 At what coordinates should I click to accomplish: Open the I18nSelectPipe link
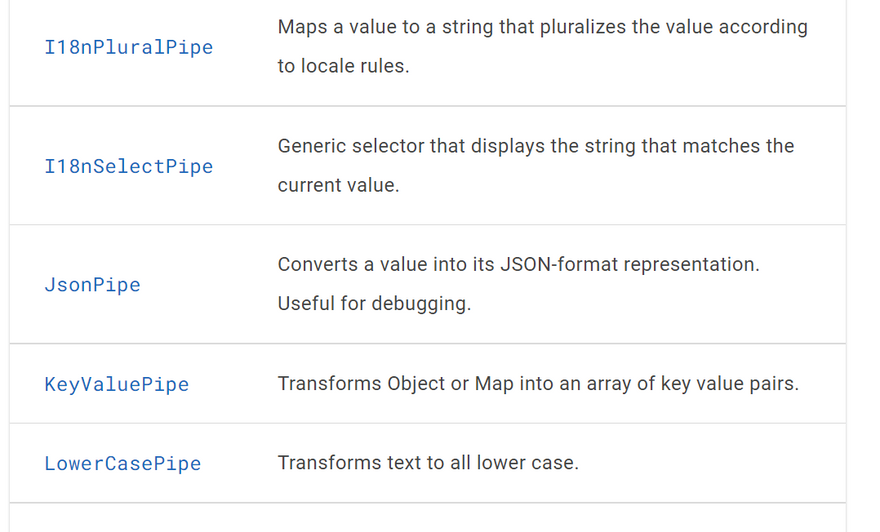click(x=129, y=166)
